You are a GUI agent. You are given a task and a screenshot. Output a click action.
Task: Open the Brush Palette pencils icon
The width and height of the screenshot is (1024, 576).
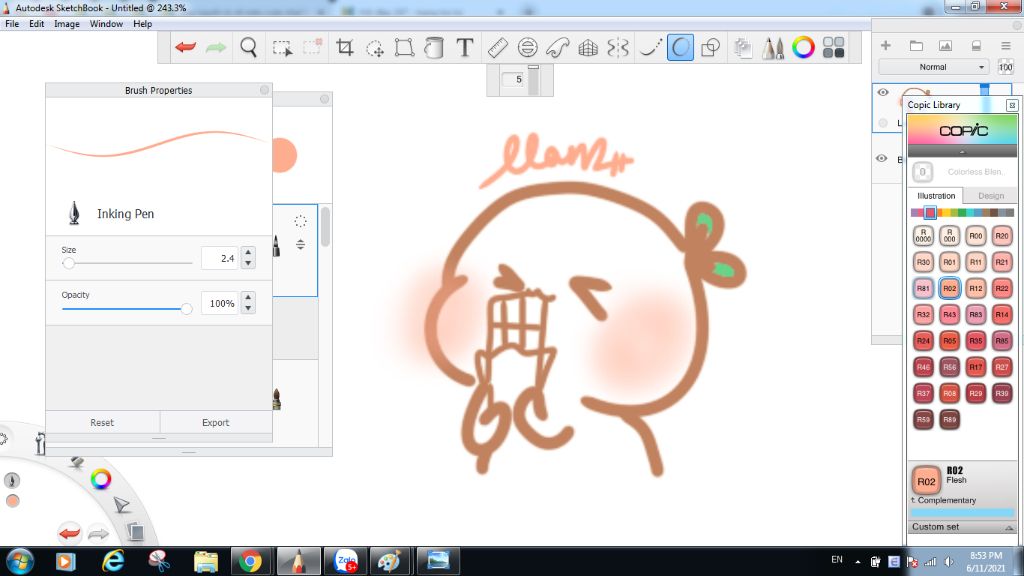coord(773,47)
